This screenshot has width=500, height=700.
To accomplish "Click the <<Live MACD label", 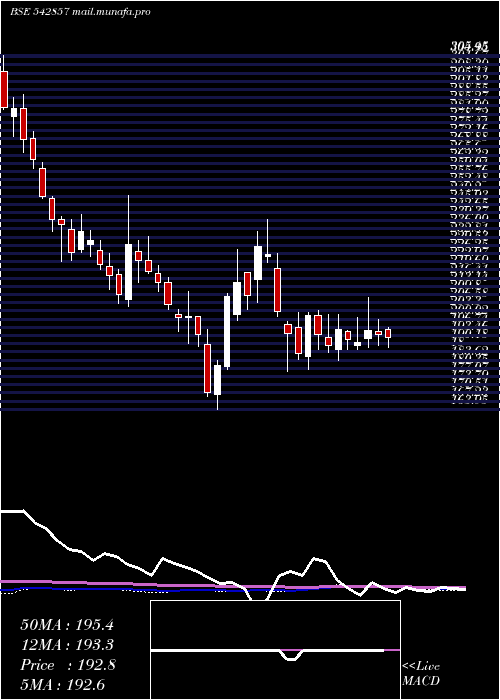I will coord(421,674).
